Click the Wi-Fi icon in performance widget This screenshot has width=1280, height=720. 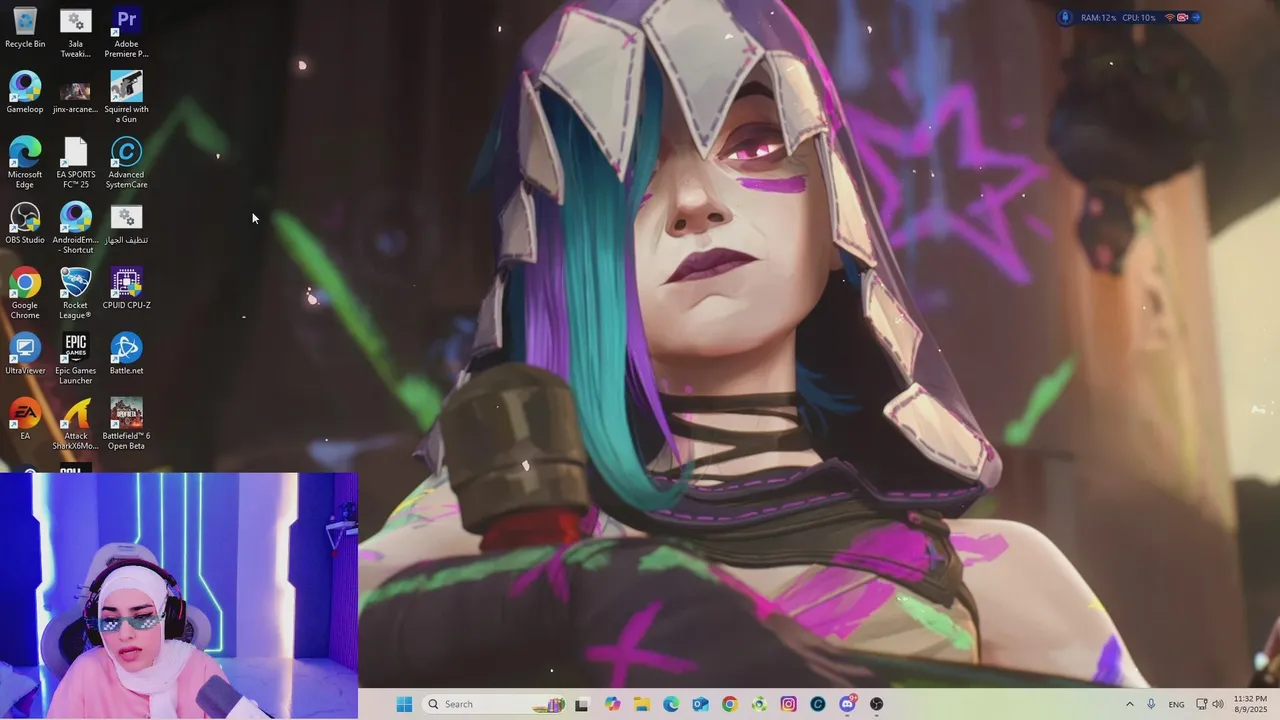(x=1170, y=17)
